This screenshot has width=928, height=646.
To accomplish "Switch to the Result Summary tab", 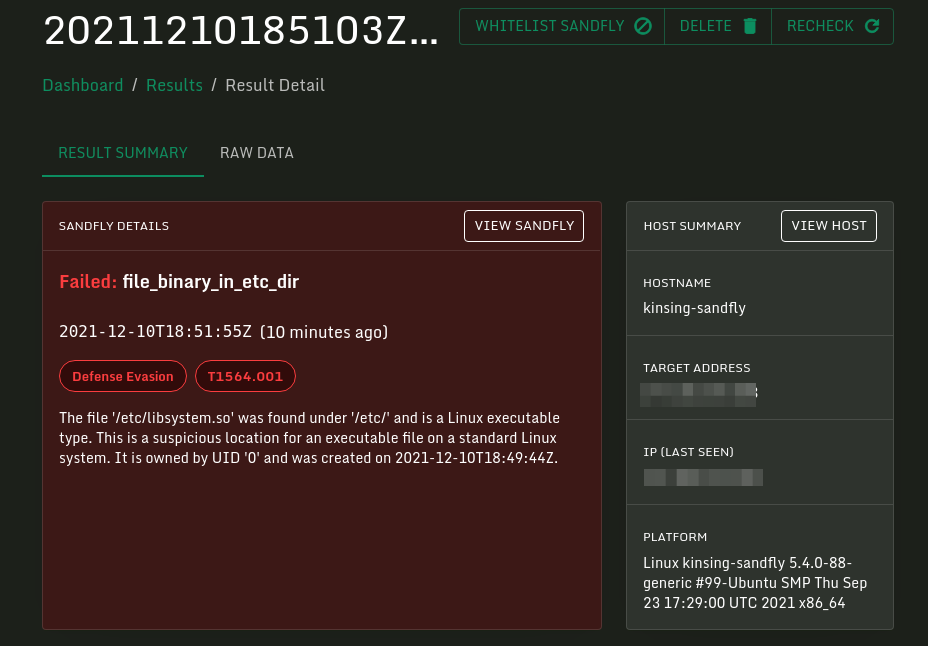I will [123, 153].
